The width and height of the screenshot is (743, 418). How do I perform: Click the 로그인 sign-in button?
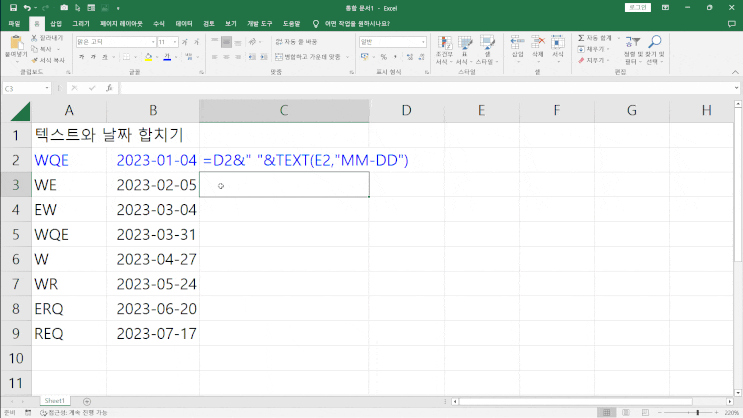point(637,8)
